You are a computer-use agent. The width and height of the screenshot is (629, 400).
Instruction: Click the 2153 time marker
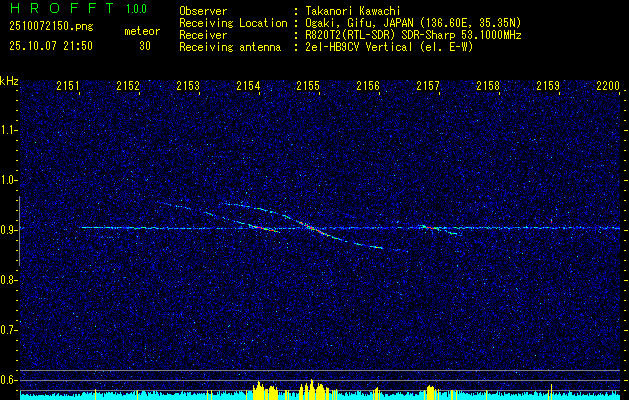click(188, 86)
